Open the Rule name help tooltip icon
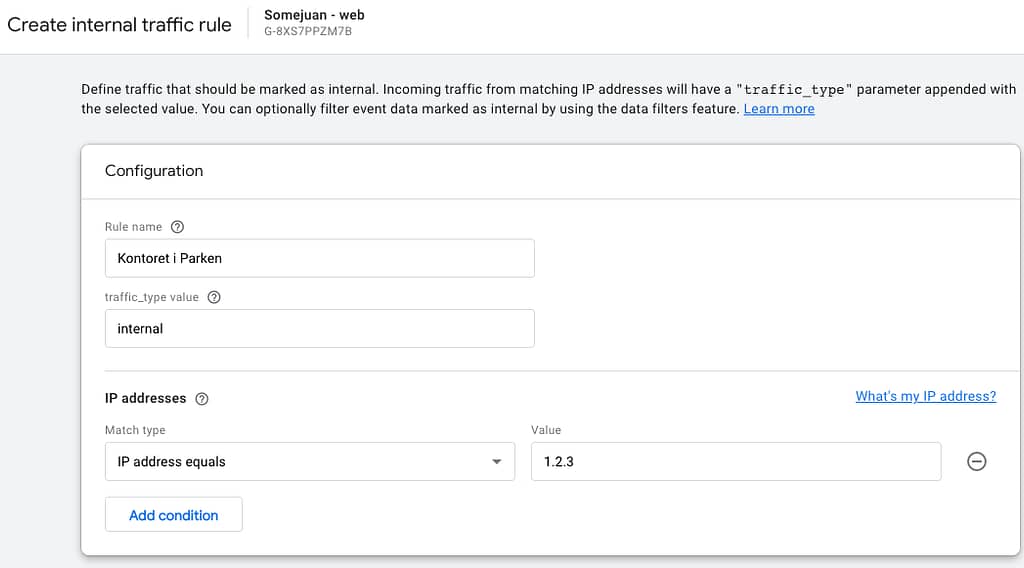The height and width of the screenshot is (568, 1024). (x=177, y=227)
